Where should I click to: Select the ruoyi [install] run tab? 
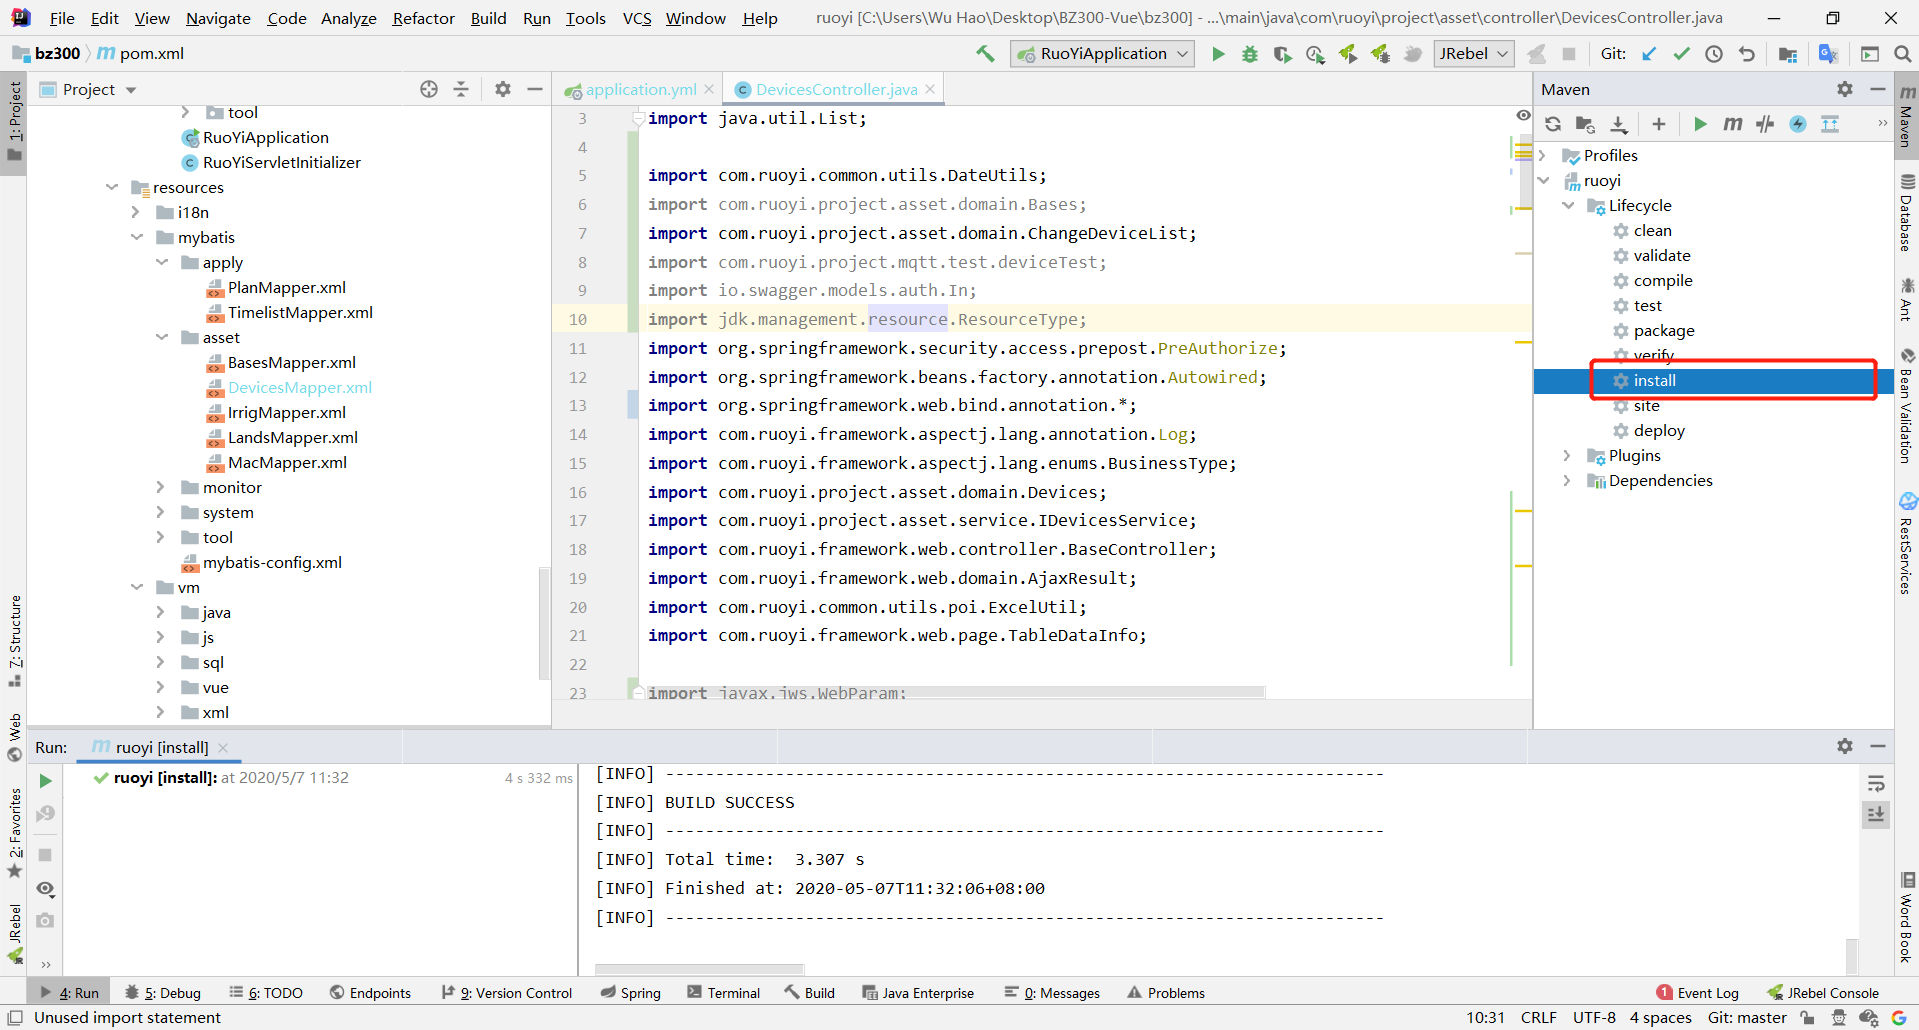[161, 747]
